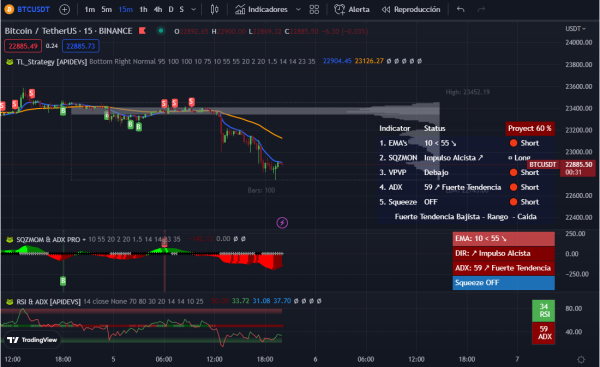
Task: Select the TL_Strategy [APIDEVs] indicator legend
Action: [x=52, y=62]
